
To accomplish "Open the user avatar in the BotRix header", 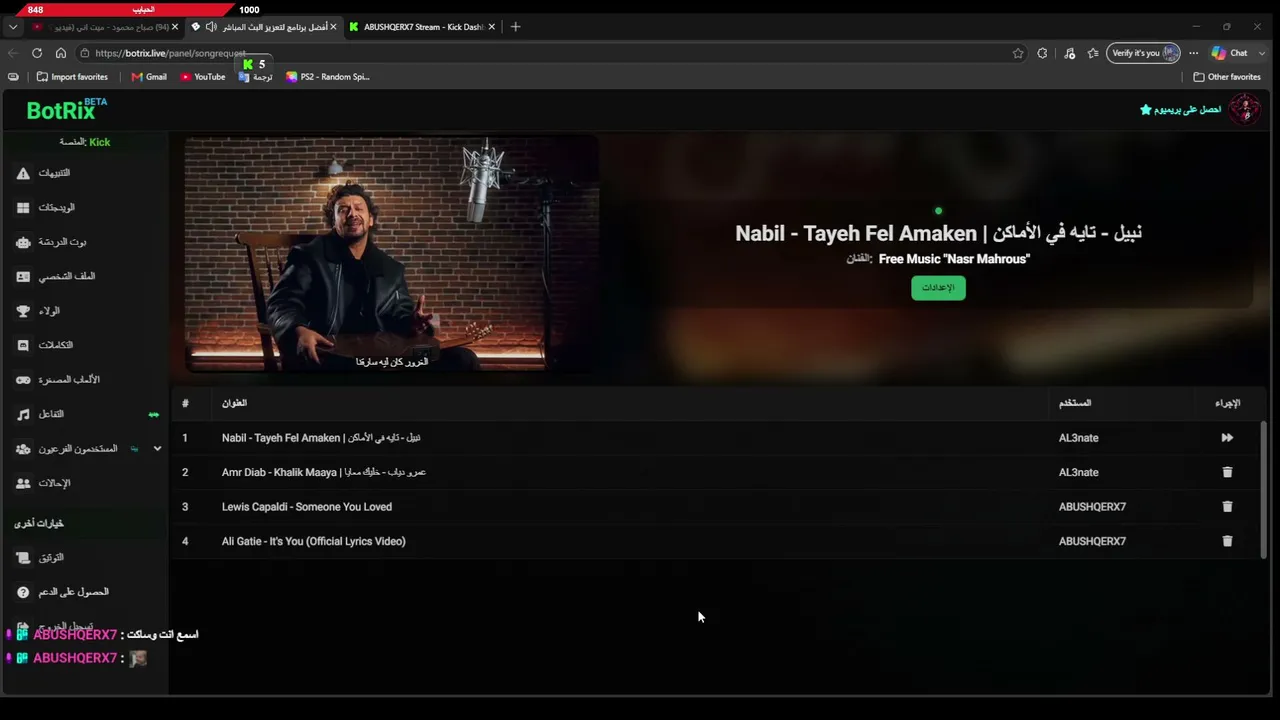I will (x=1245, y=109).
